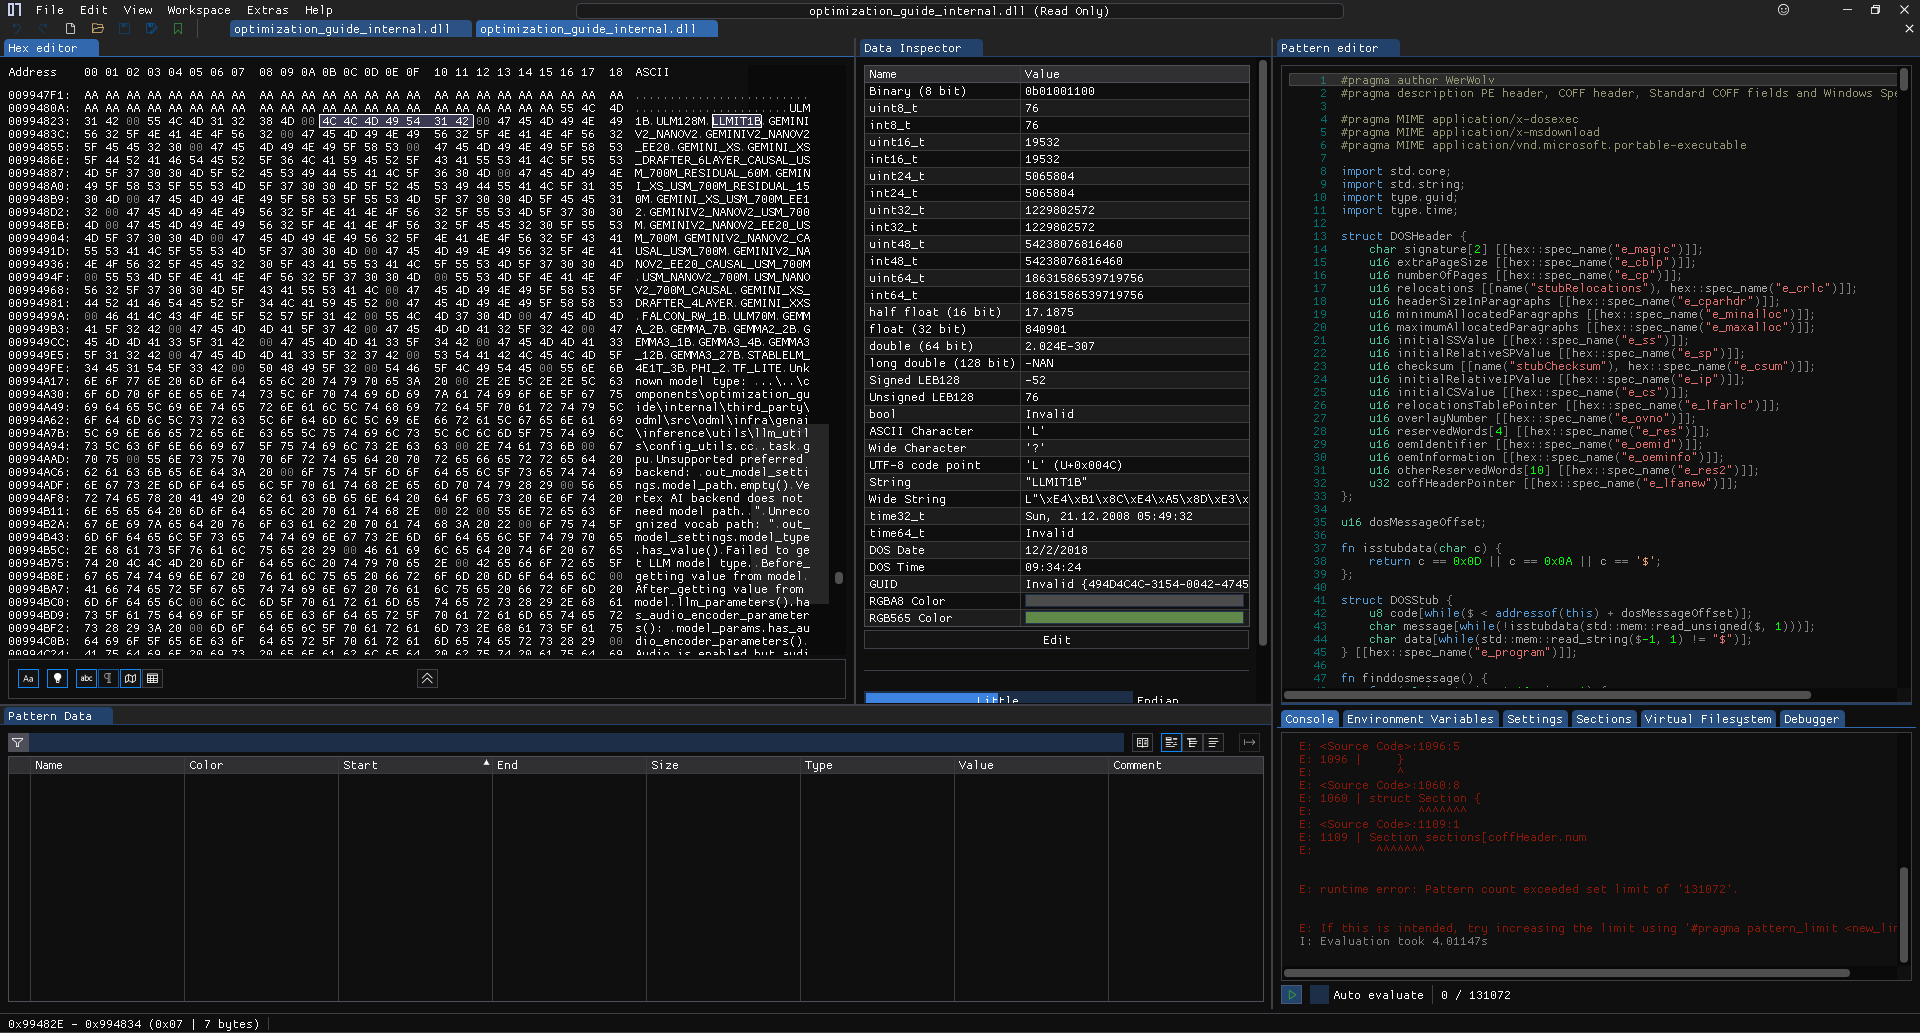Enable the Auto evaluate checkbox
Screen dimensions: 1920x1033
(x=1319, y=995)
